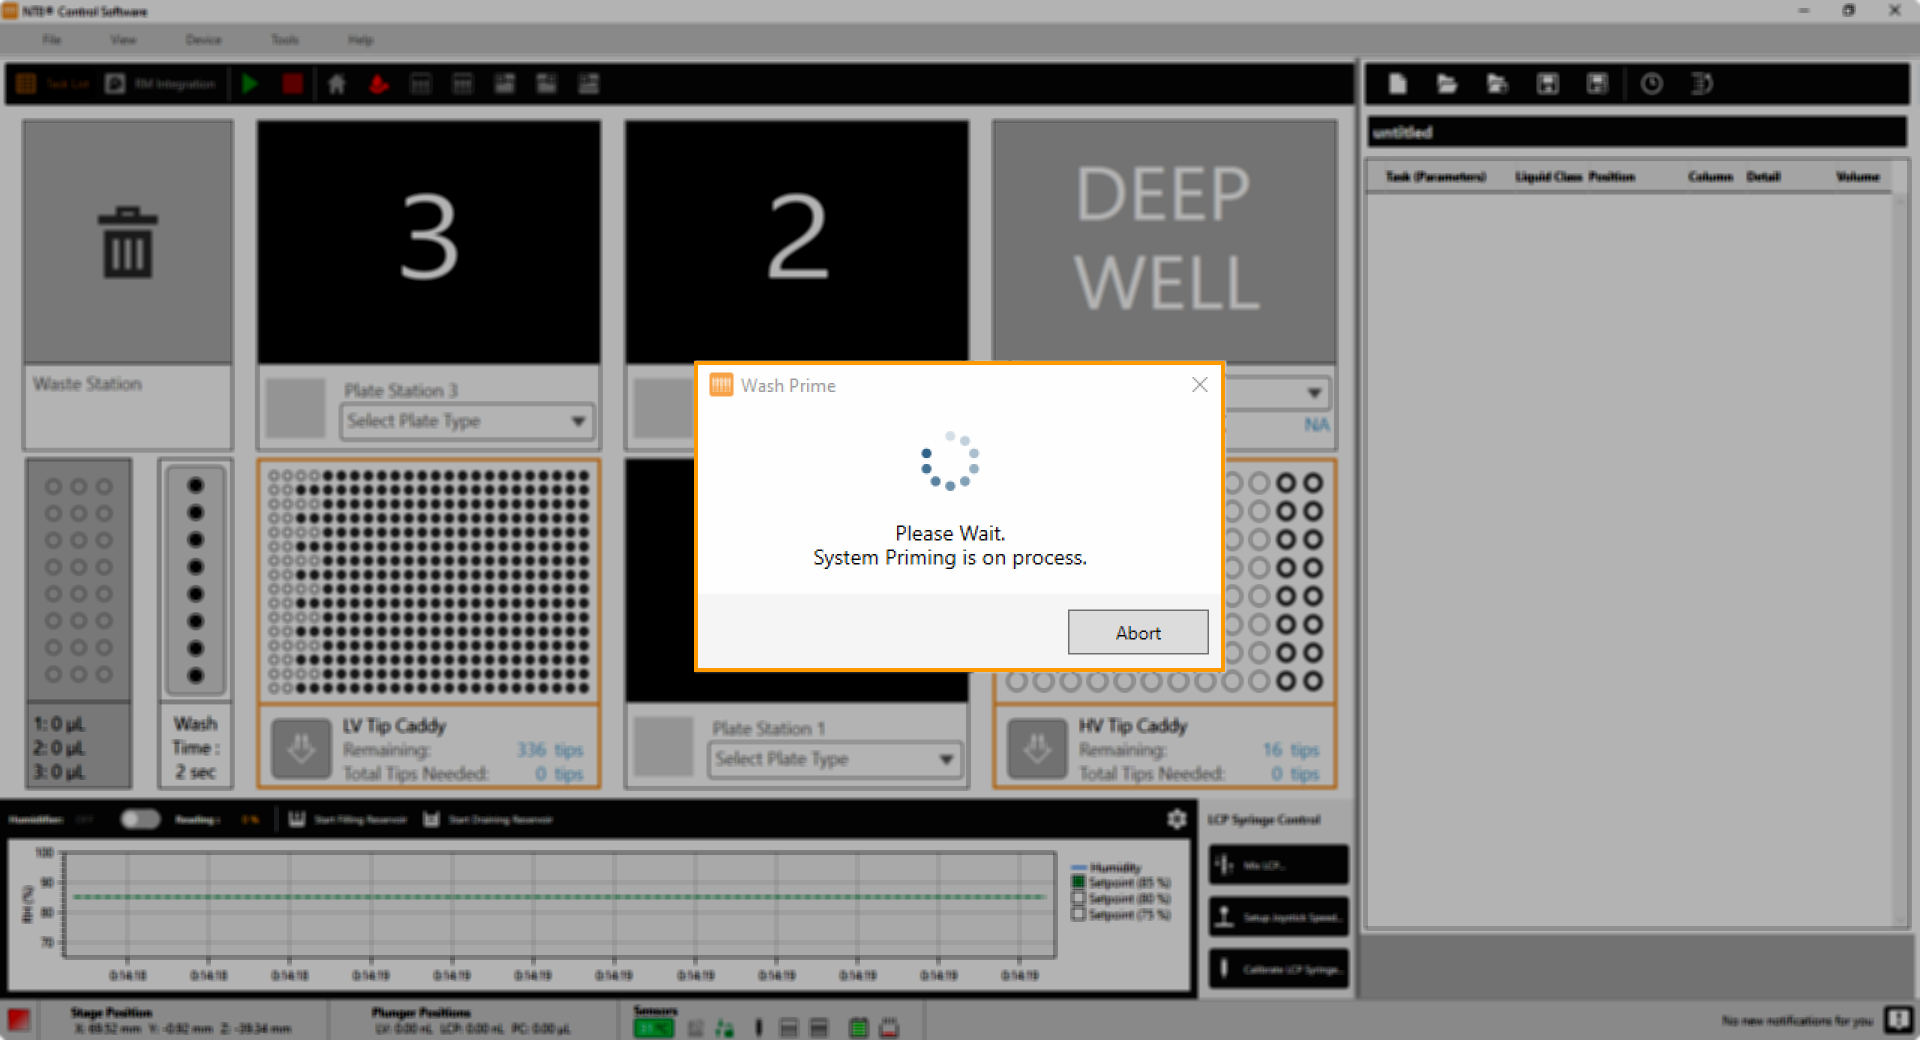Screen dimensions: 1920x1040
Task: Click LV Tip Caddy load arrow icon
Action: [x=301, y=748]
